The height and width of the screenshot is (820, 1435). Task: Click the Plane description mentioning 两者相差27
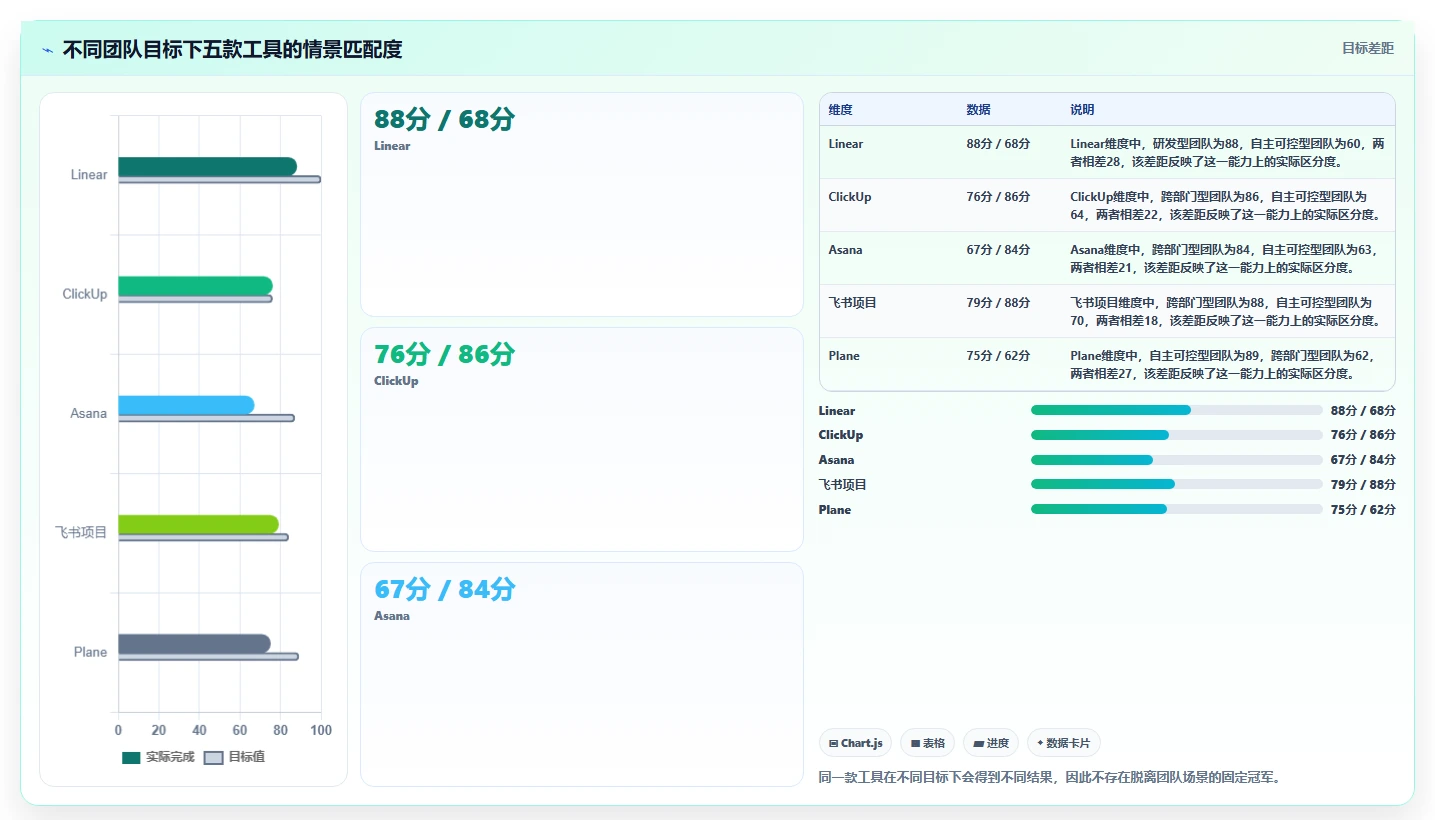click(x=1227, y=365)
